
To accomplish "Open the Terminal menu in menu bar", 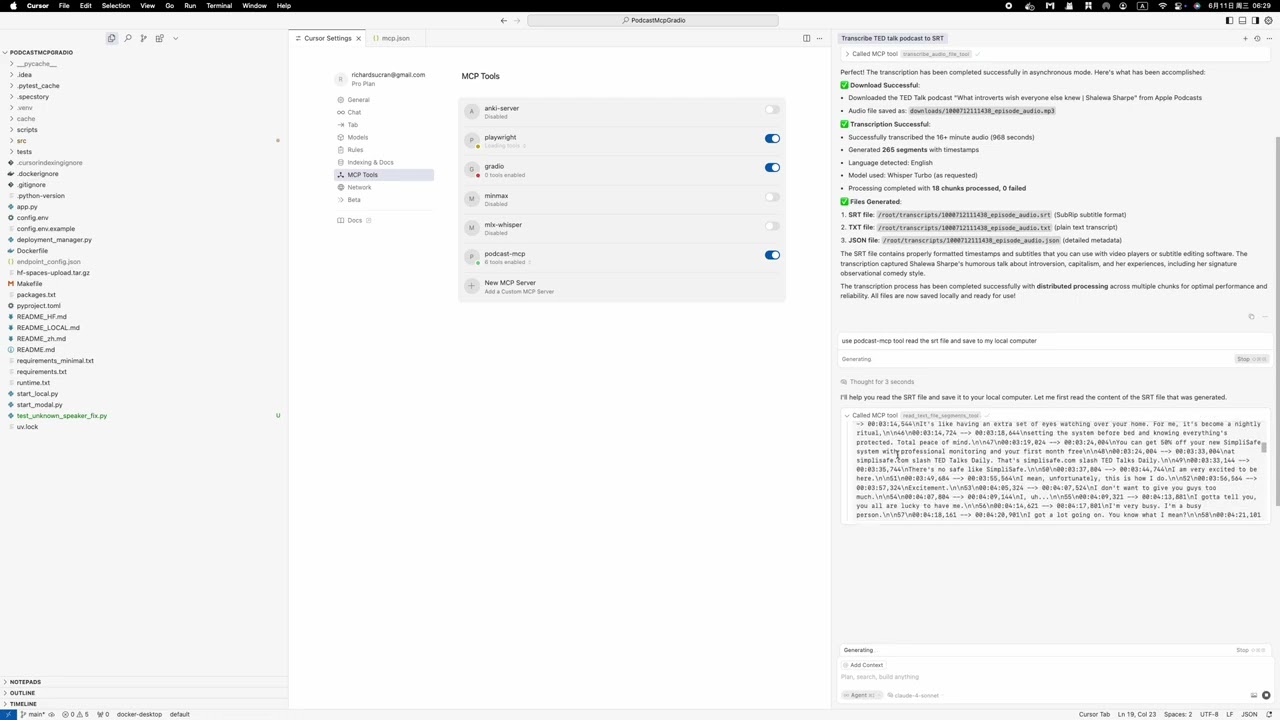I will click(219, 6).
